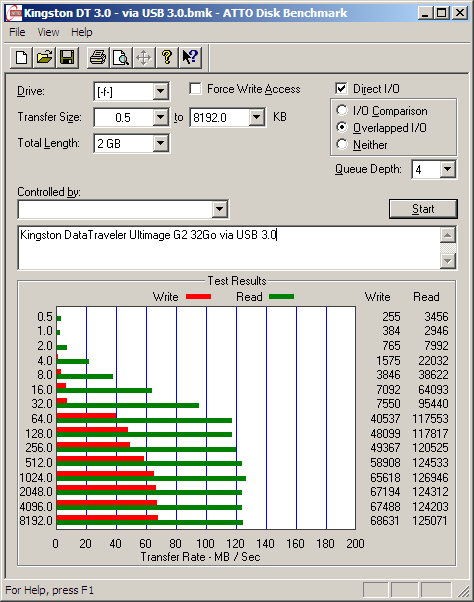The image size is (474, 602).
Task: Click the ATTO application icon in title bar
Action: point(14,13)
